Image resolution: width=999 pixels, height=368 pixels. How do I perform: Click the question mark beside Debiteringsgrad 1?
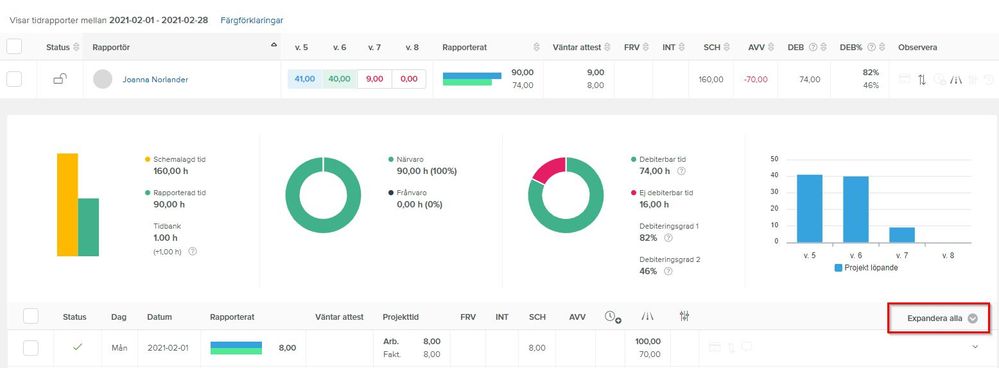coord(668,237)
